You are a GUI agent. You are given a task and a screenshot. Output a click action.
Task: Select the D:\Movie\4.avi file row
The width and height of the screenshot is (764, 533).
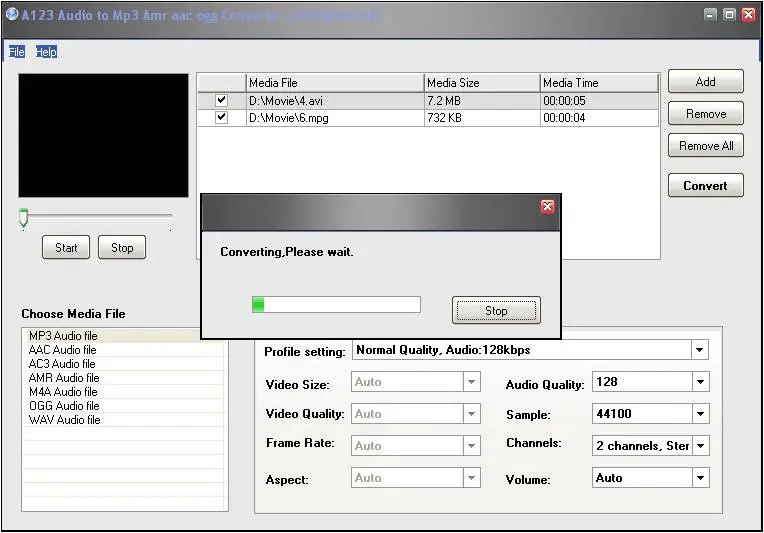428,101
